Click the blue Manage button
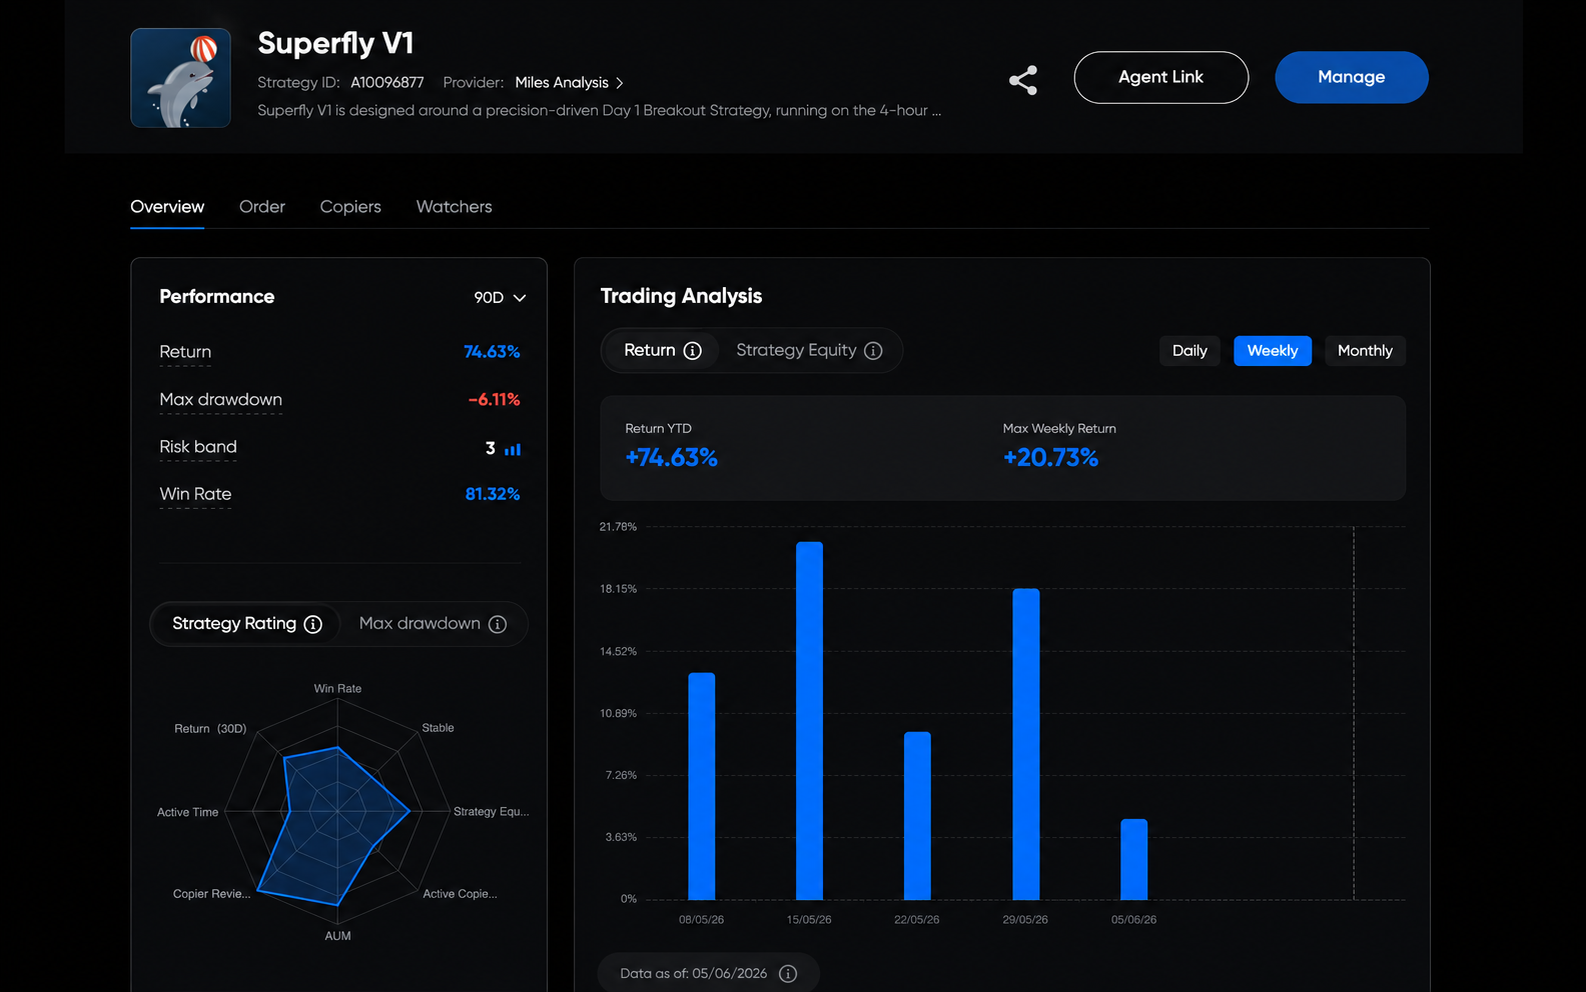Screen dimensions: 1586x992 1351,77
